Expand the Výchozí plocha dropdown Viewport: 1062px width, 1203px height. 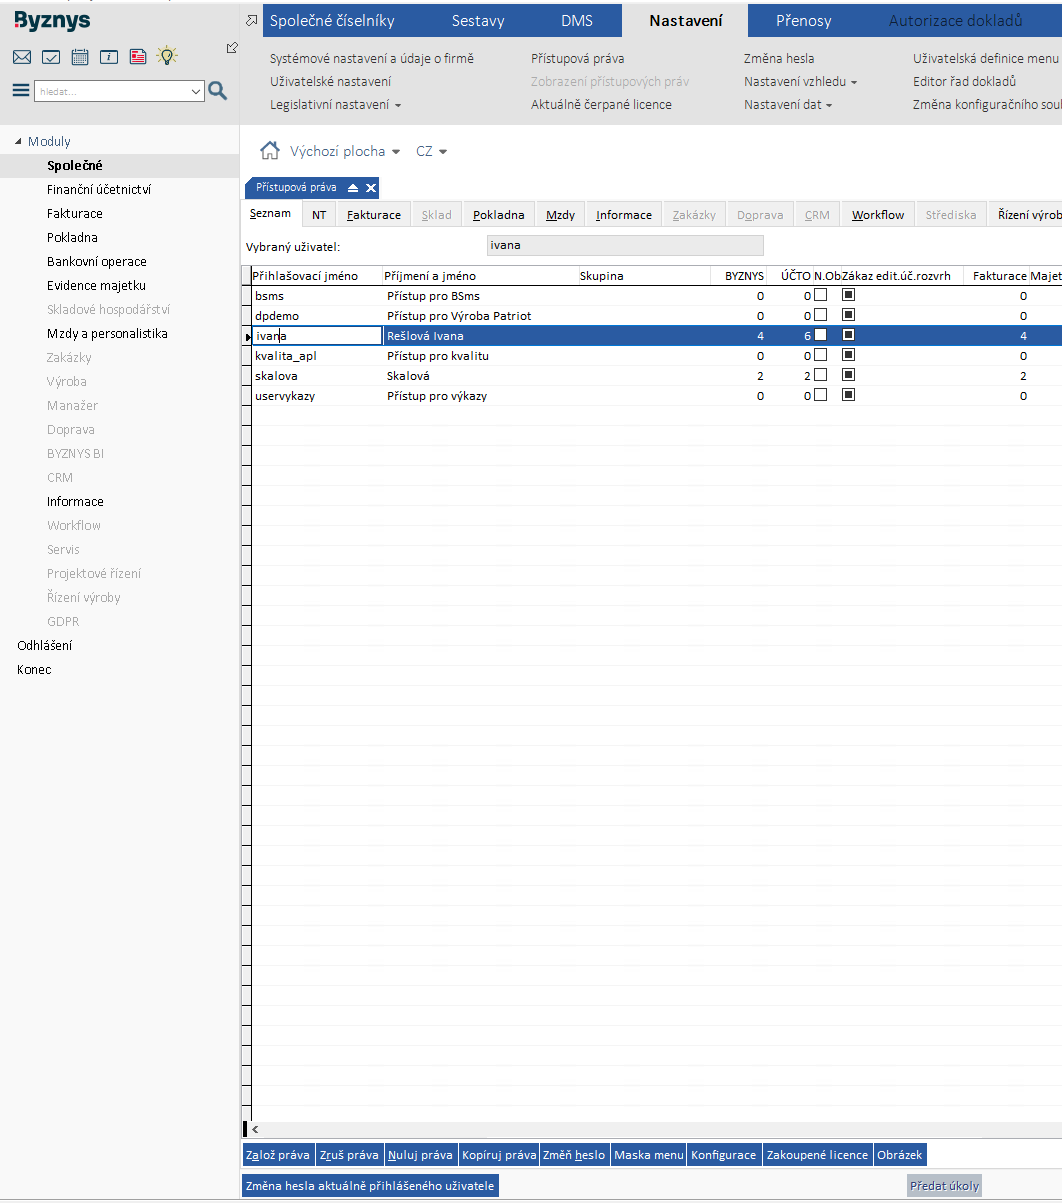click(344, 152)
